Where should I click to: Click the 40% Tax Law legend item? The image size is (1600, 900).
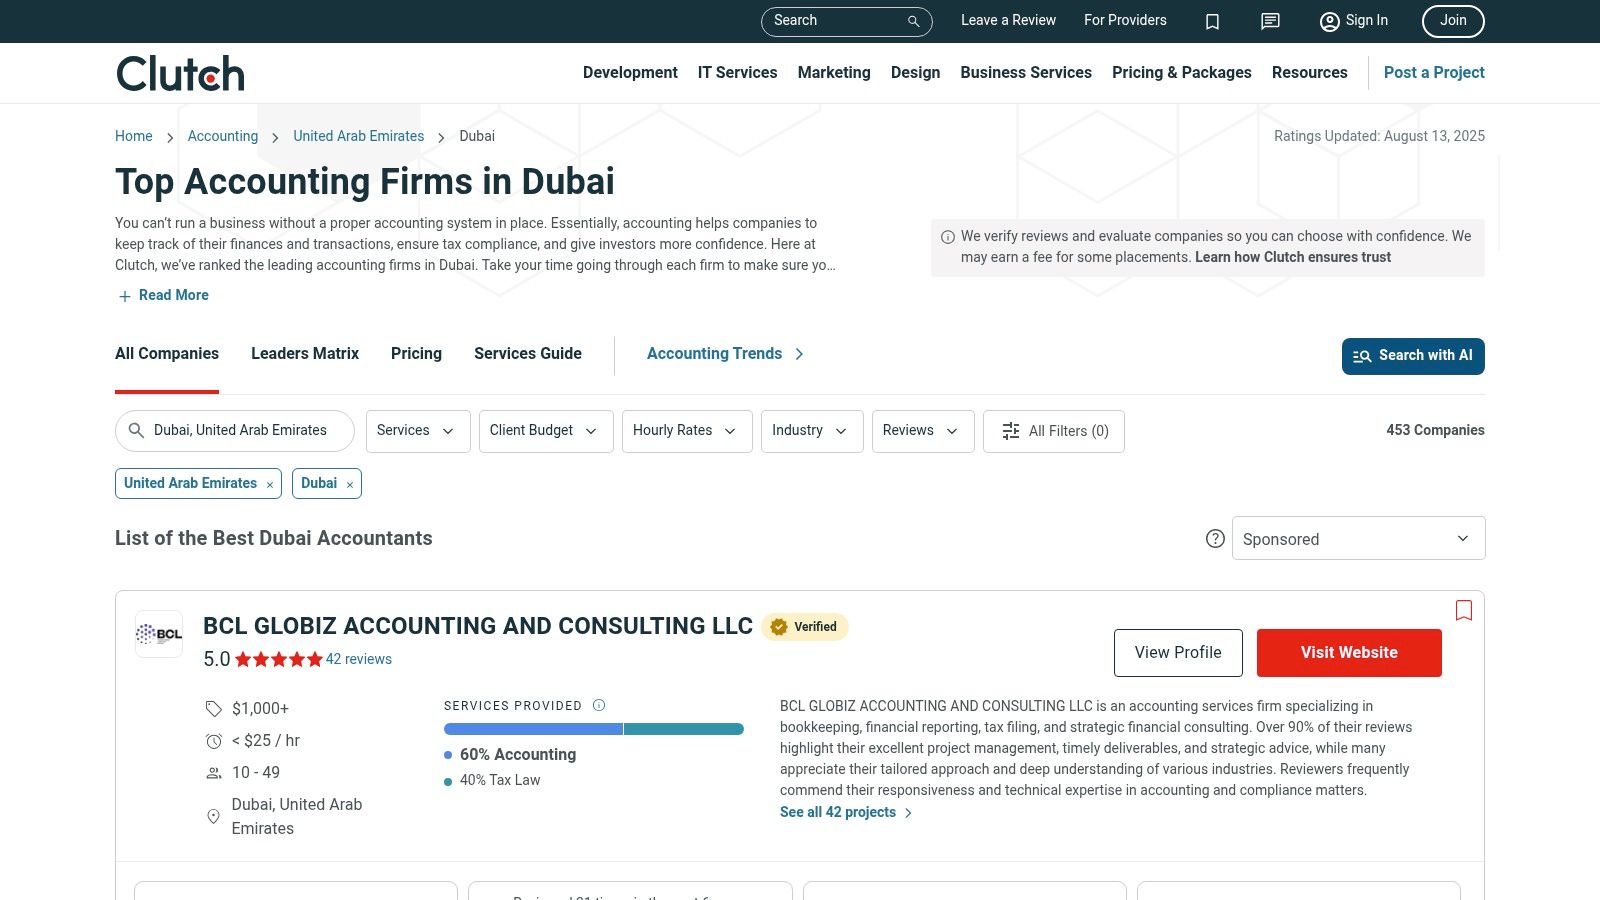tap(492, 780)
